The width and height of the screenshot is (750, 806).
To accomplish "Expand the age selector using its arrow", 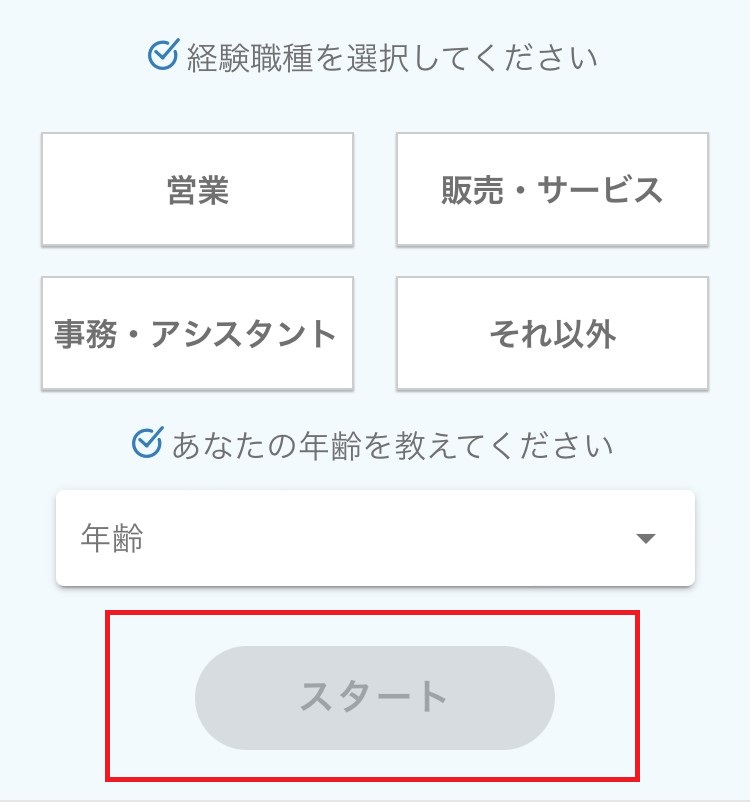I will [x=645, y=538].
